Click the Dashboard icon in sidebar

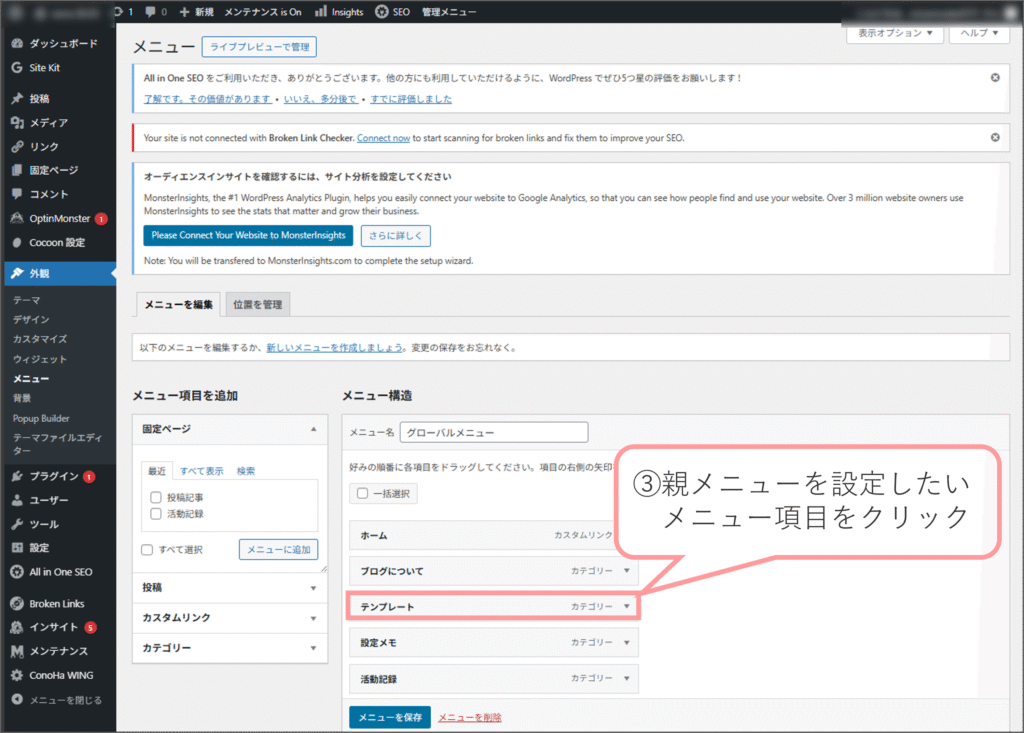(17, 44)
